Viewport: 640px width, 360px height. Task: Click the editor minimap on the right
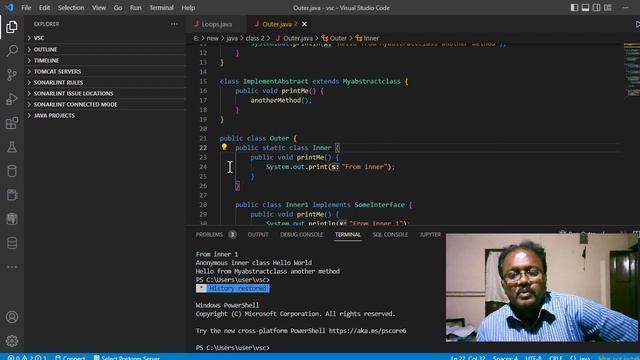point(631,69)
